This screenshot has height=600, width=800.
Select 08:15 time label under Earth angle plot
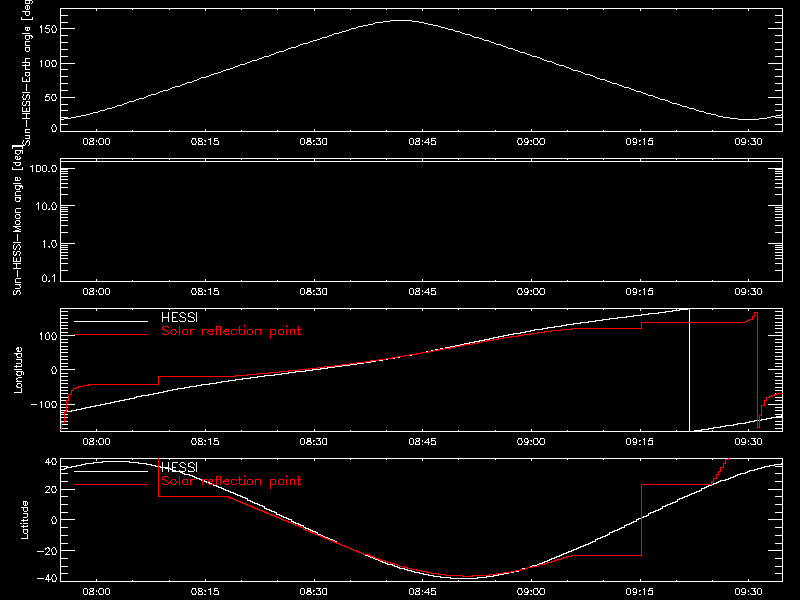coord(205,141)
